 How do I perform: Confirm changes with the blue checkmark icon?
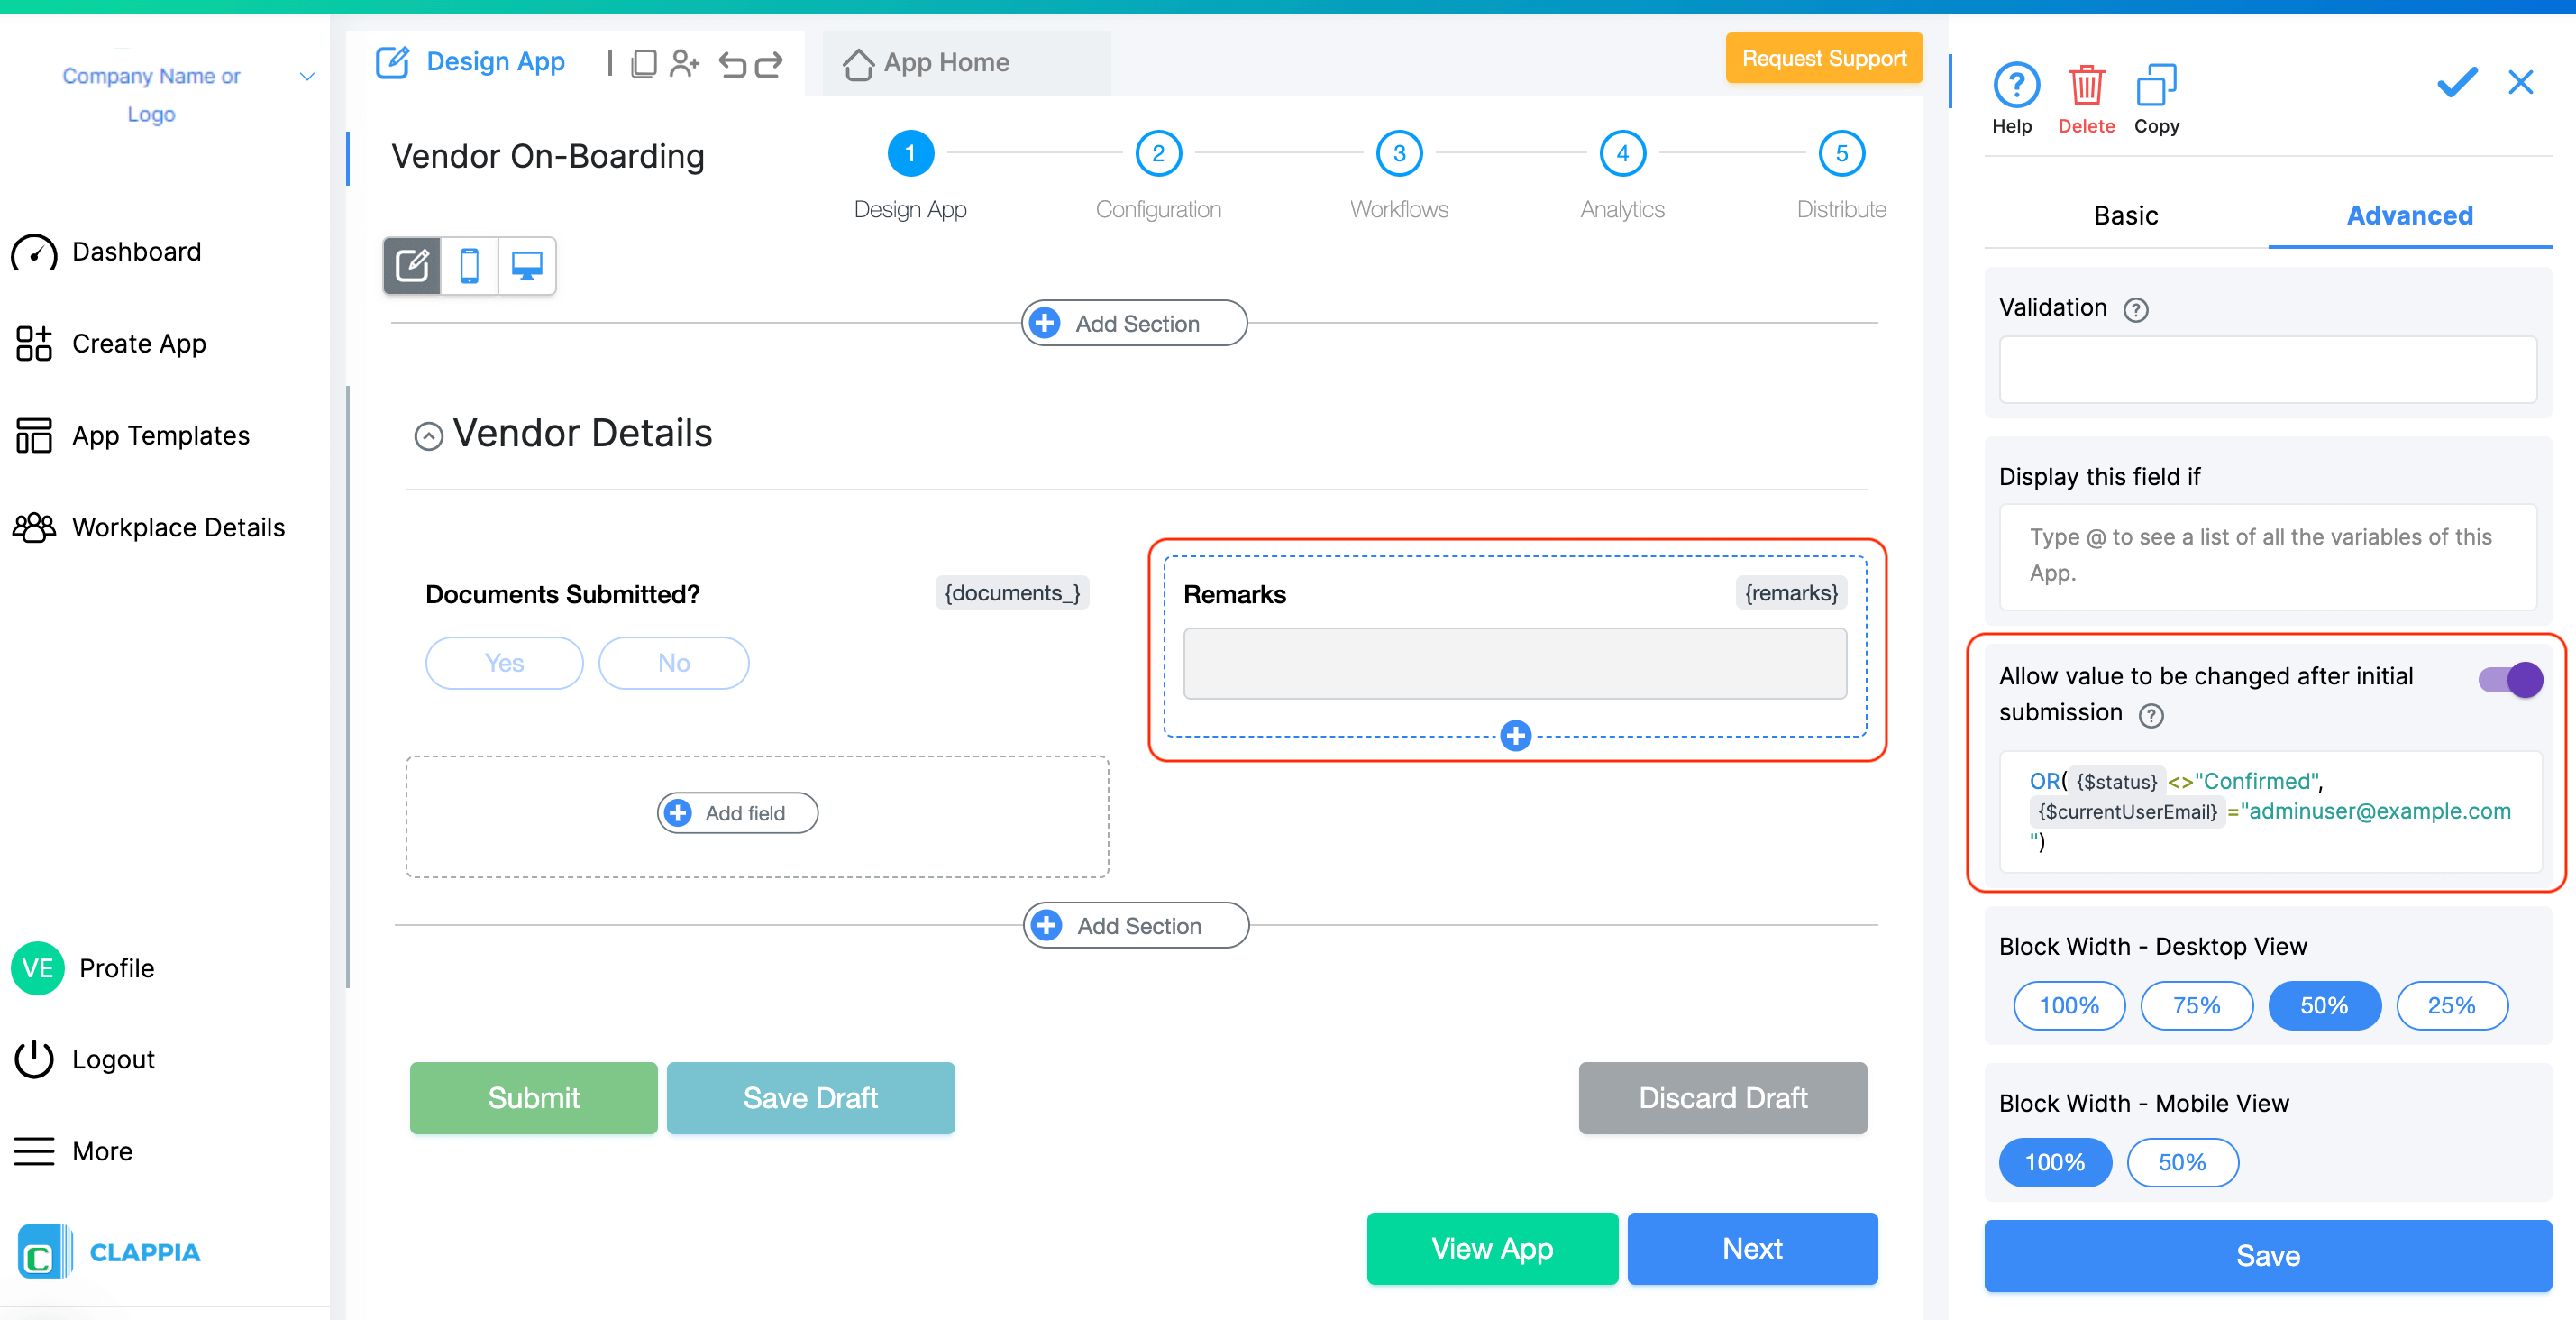point(2456,82)
